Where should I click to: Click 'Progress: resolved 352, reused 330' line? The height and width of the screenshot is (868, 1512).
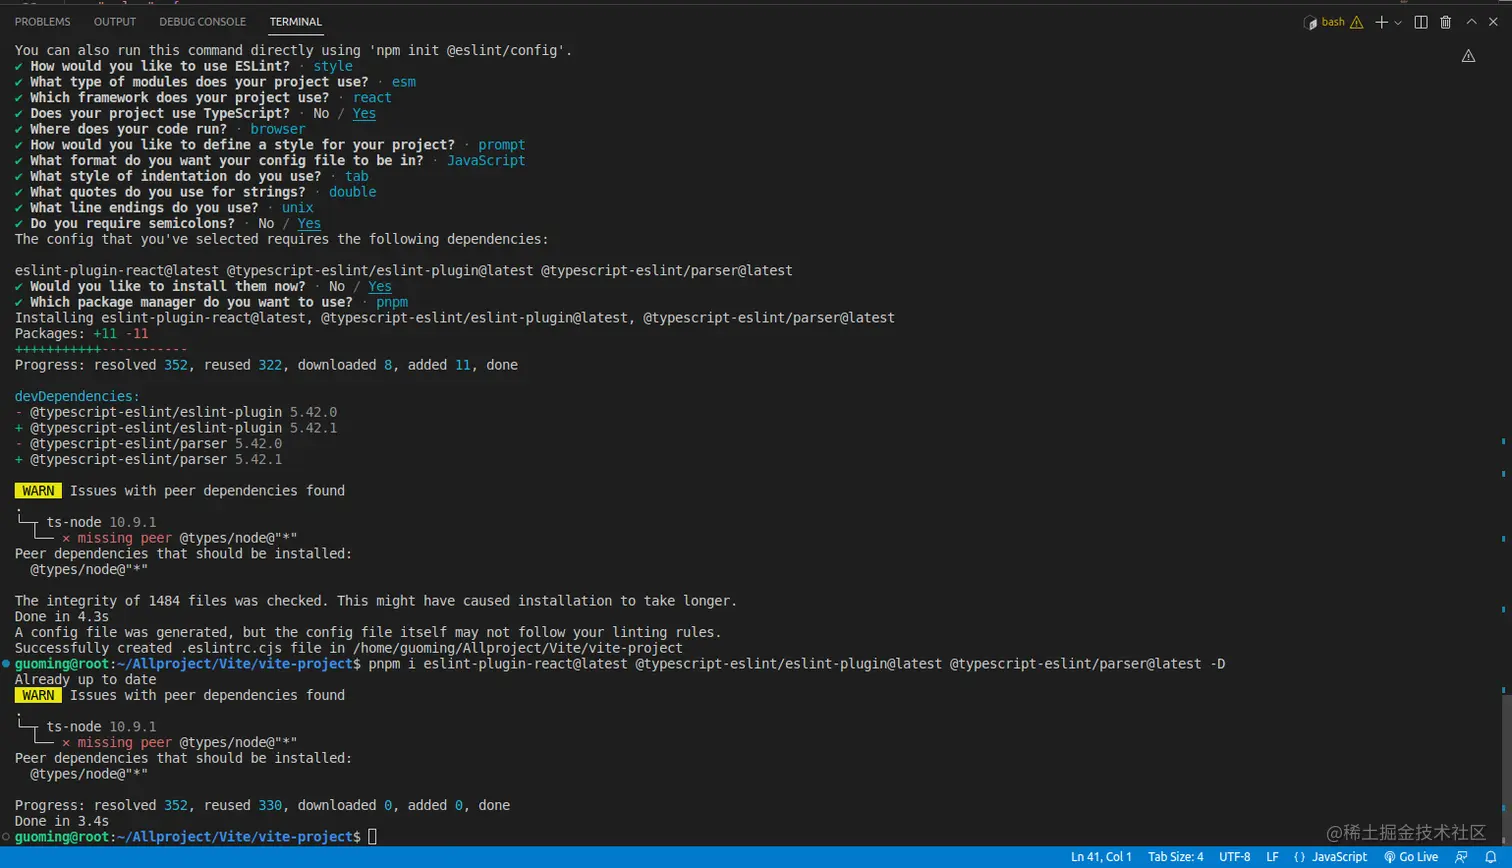[x=263, y=806]
